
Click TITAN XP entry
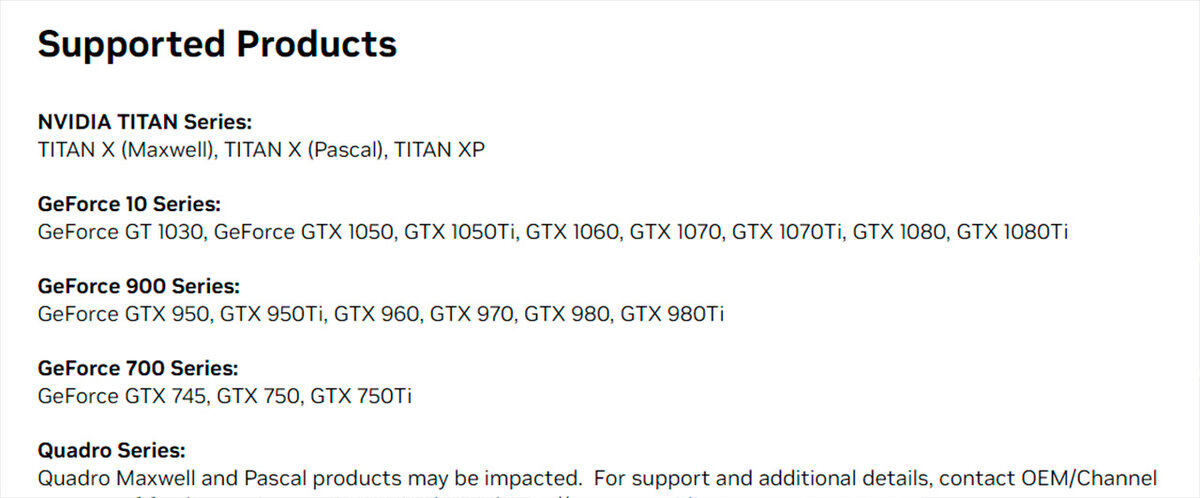[x=440, y=150]
